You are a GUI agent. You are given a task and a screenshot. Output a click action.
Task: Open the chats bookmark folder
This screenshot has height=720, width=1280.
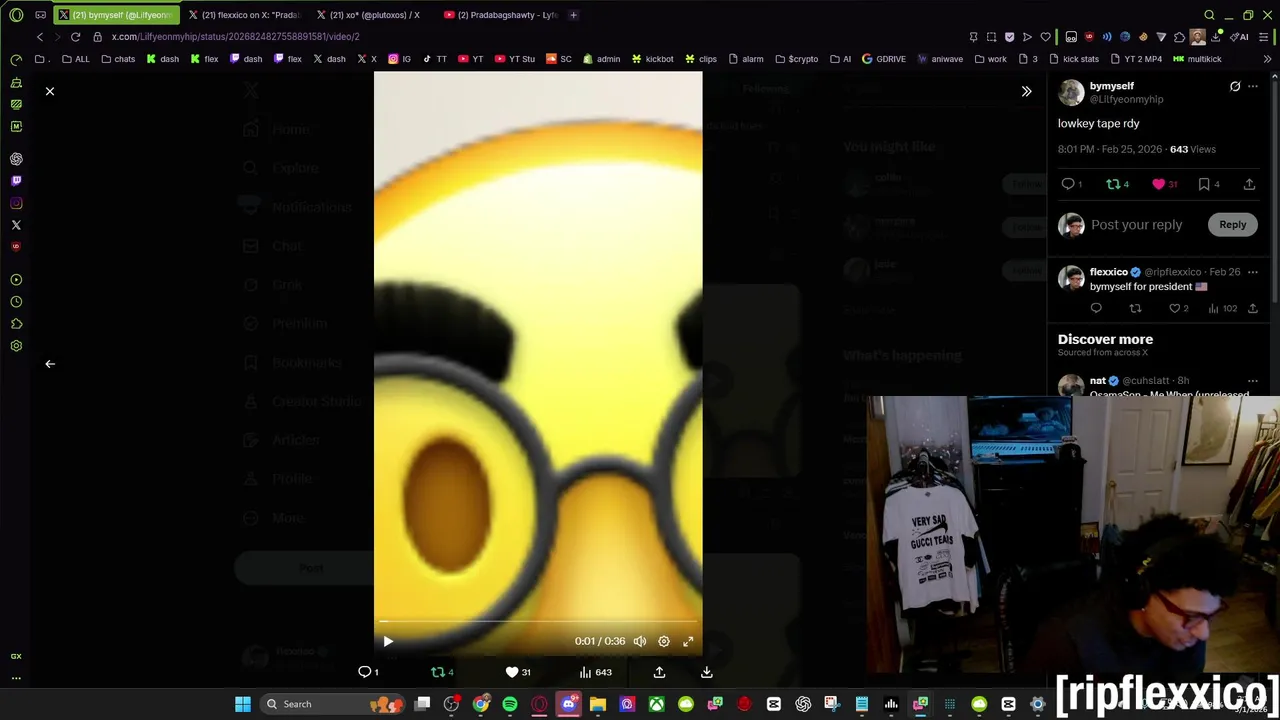click(x=118, y=59)
